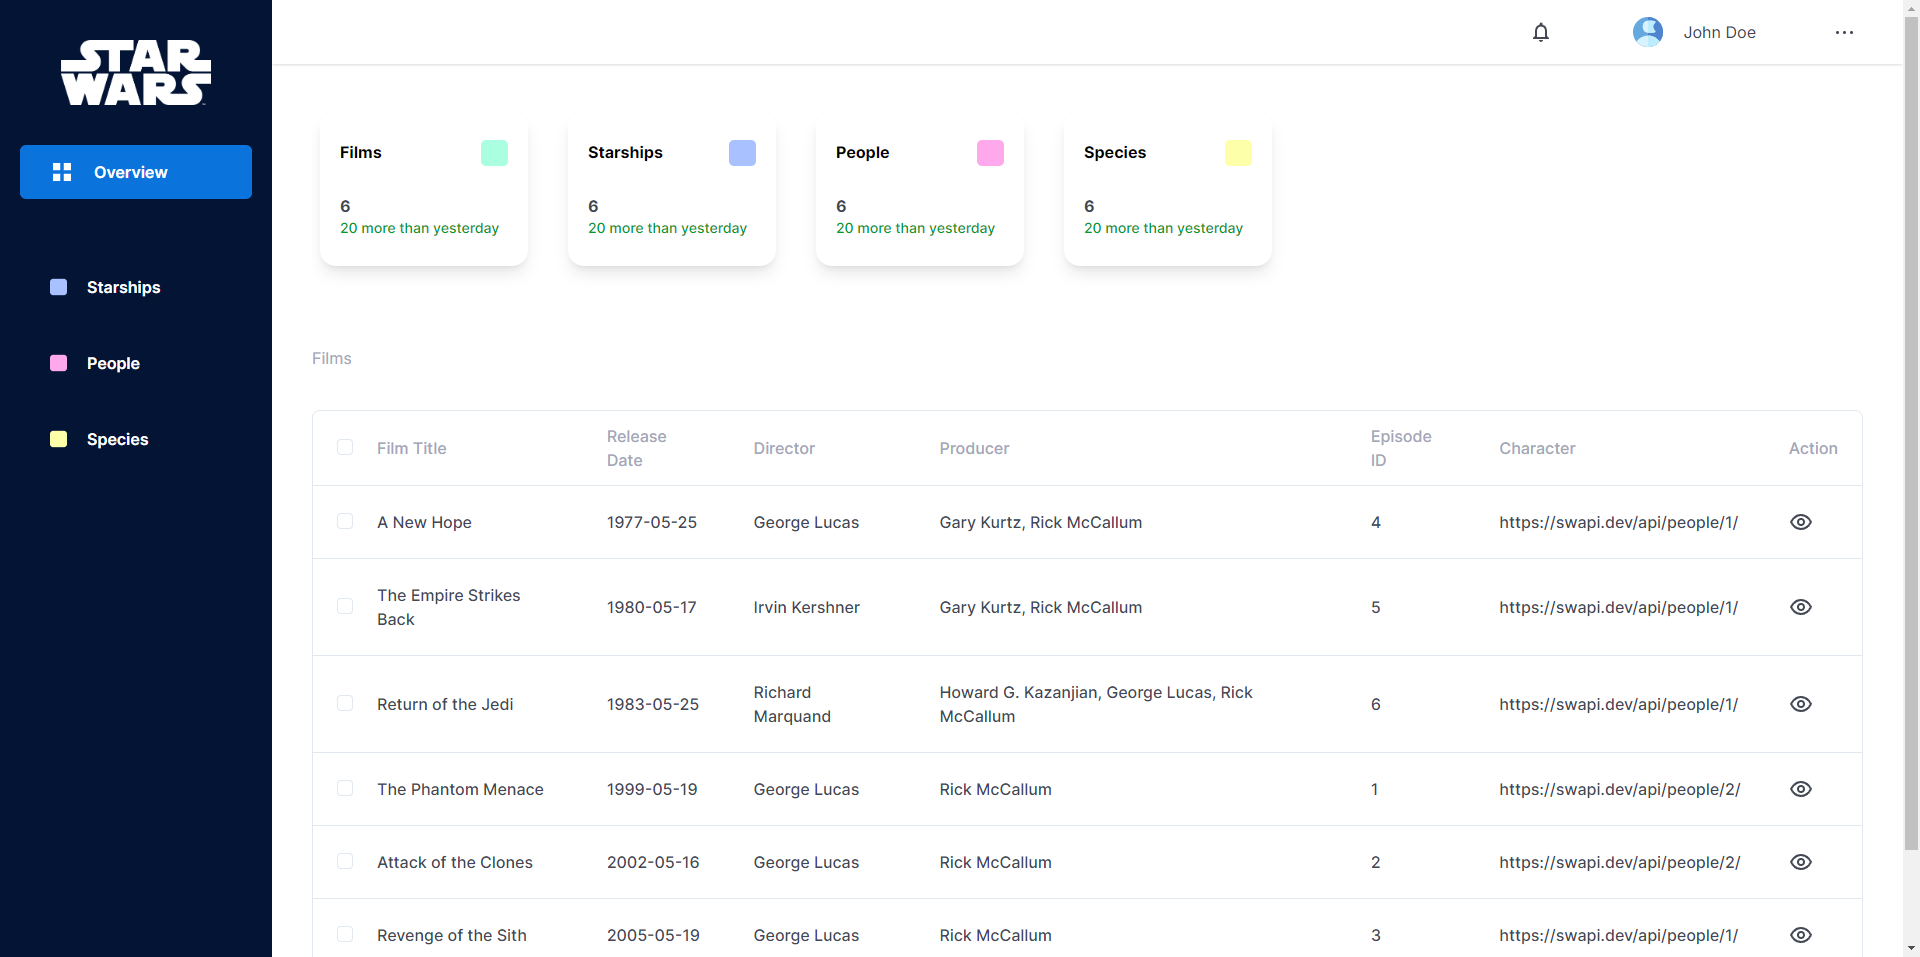Navigate to People in the sidebar
Image resolution: width=1920 pixels, height=957 pixels.
[113, 363]
